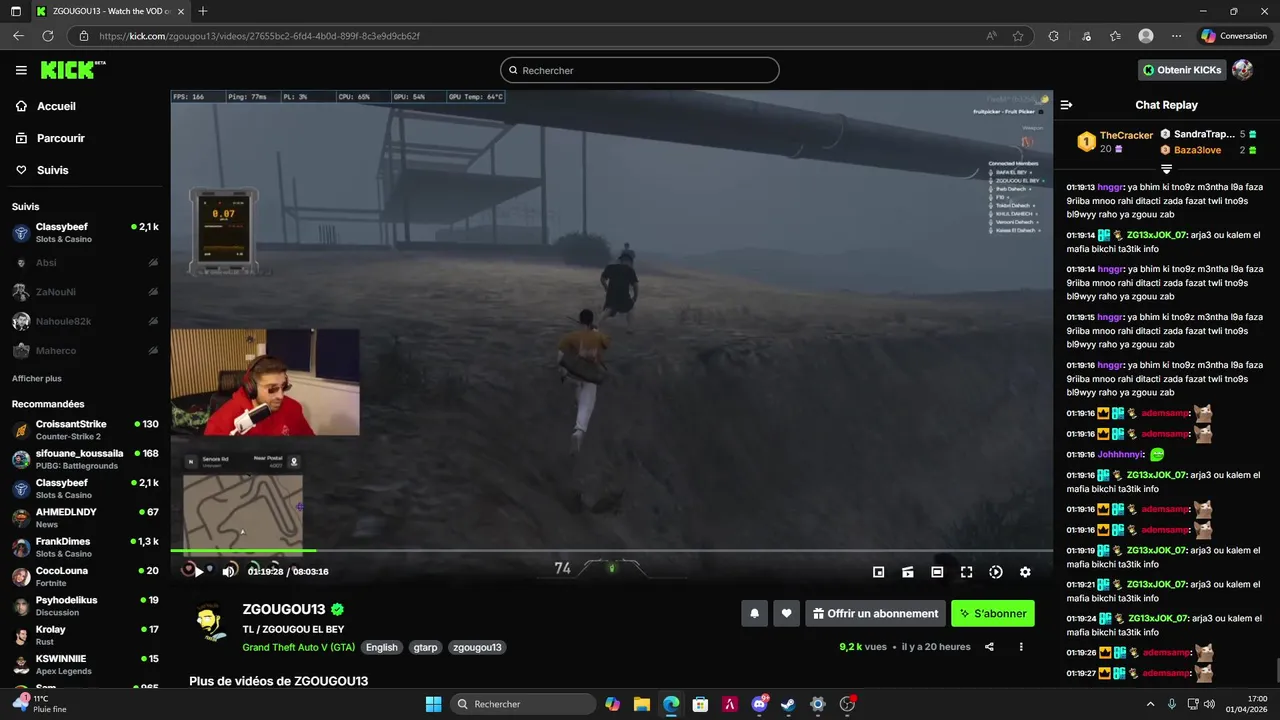Open recommended channel Krolay
This screenshot has width=1280, height=720.
coord(85,635)
